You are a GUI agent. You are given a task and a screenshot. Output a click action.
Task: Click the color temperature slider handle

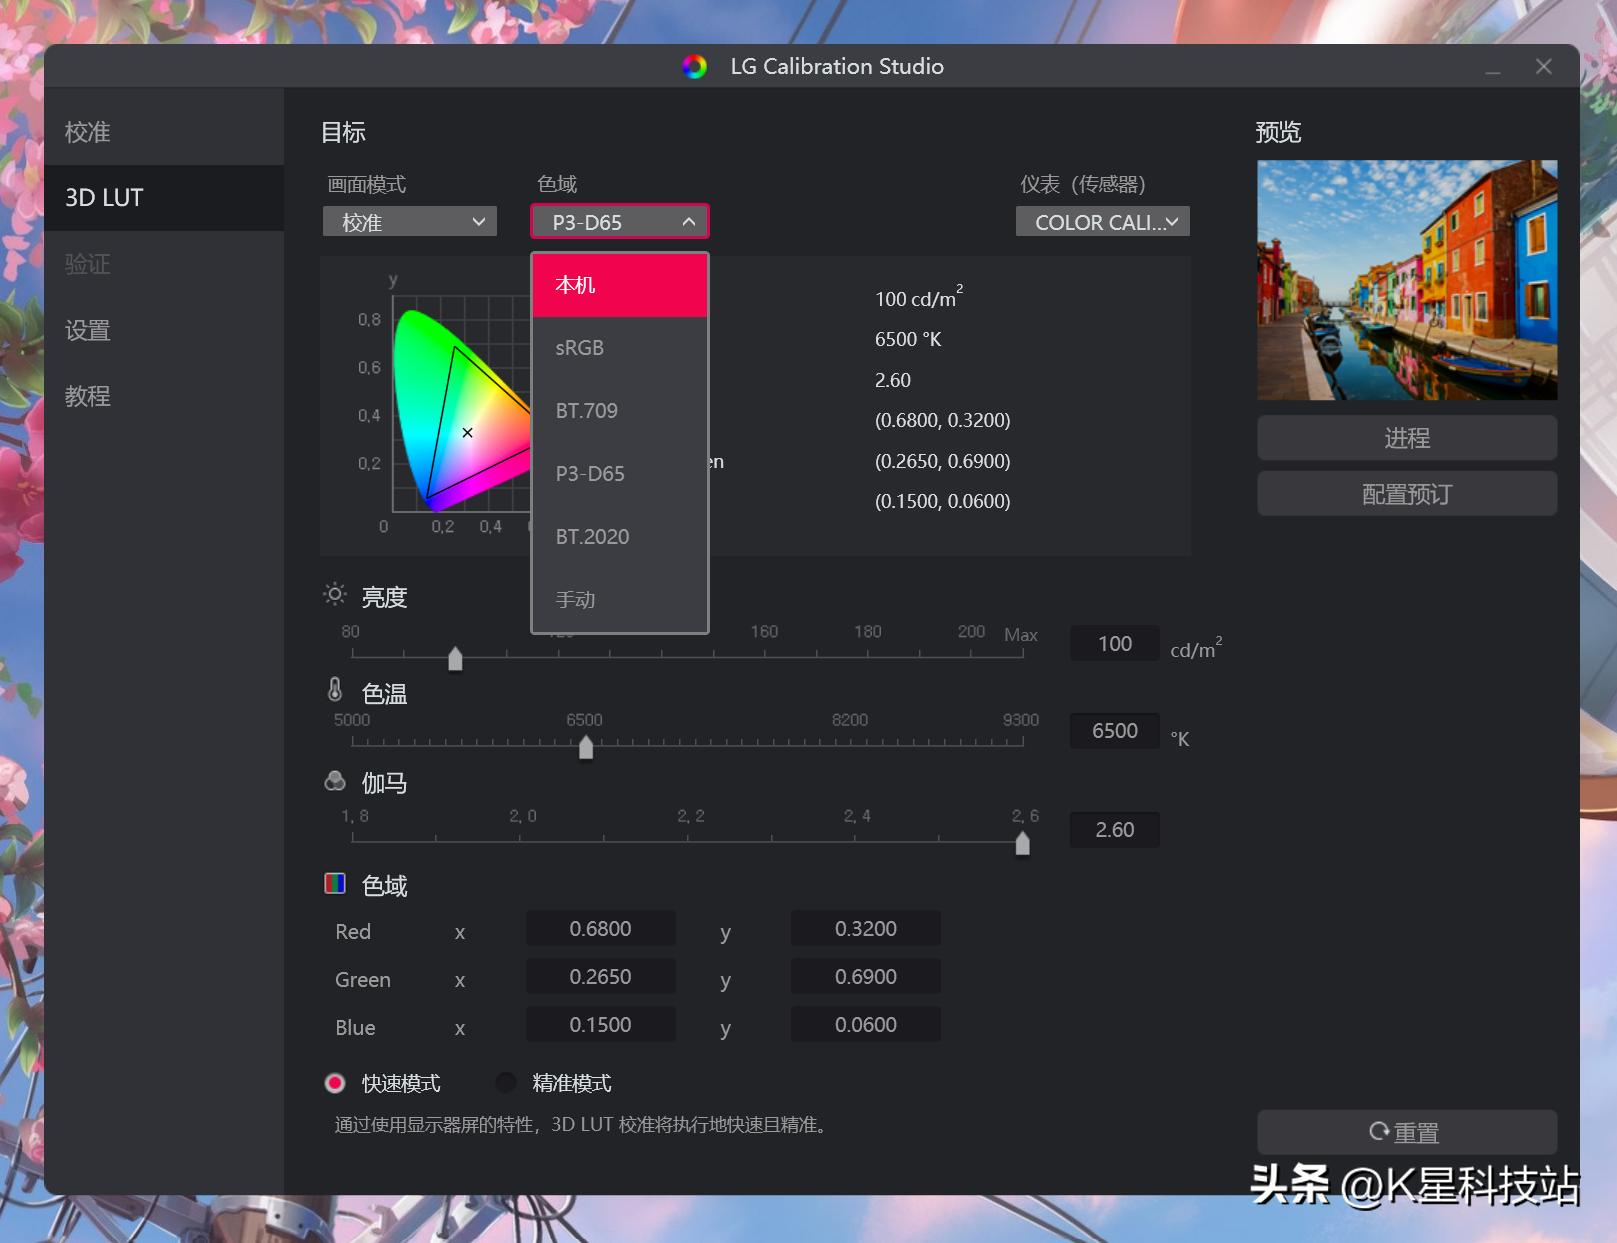[x=586, y=747]
